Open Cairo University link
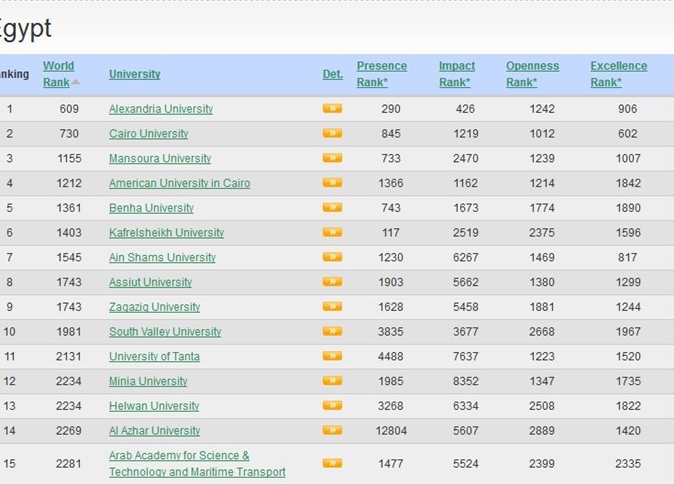Image resolution: width=674 pixels, height=485 pixels. tap(148, 134)
